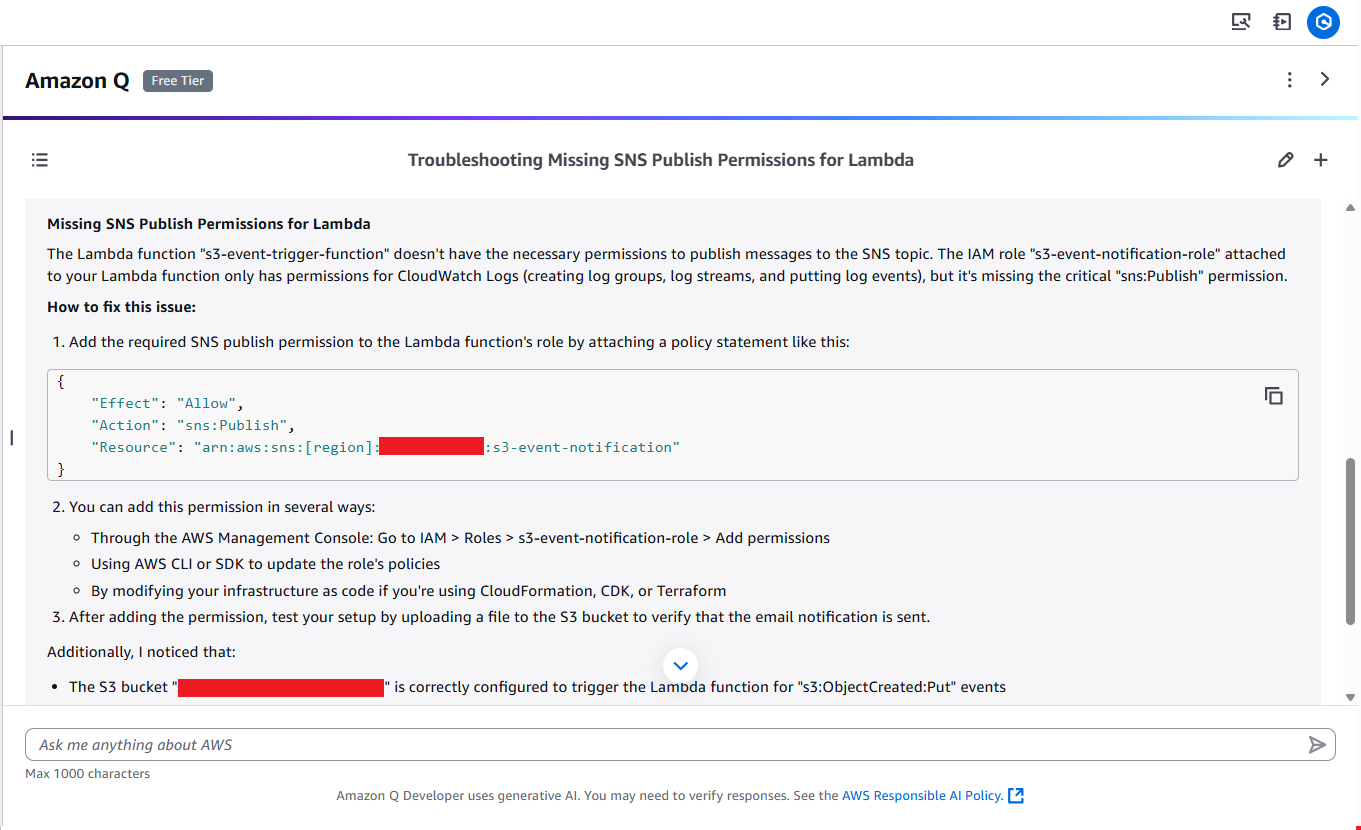Click the "Action": "sns:Publish" code line

coord(193,425)
